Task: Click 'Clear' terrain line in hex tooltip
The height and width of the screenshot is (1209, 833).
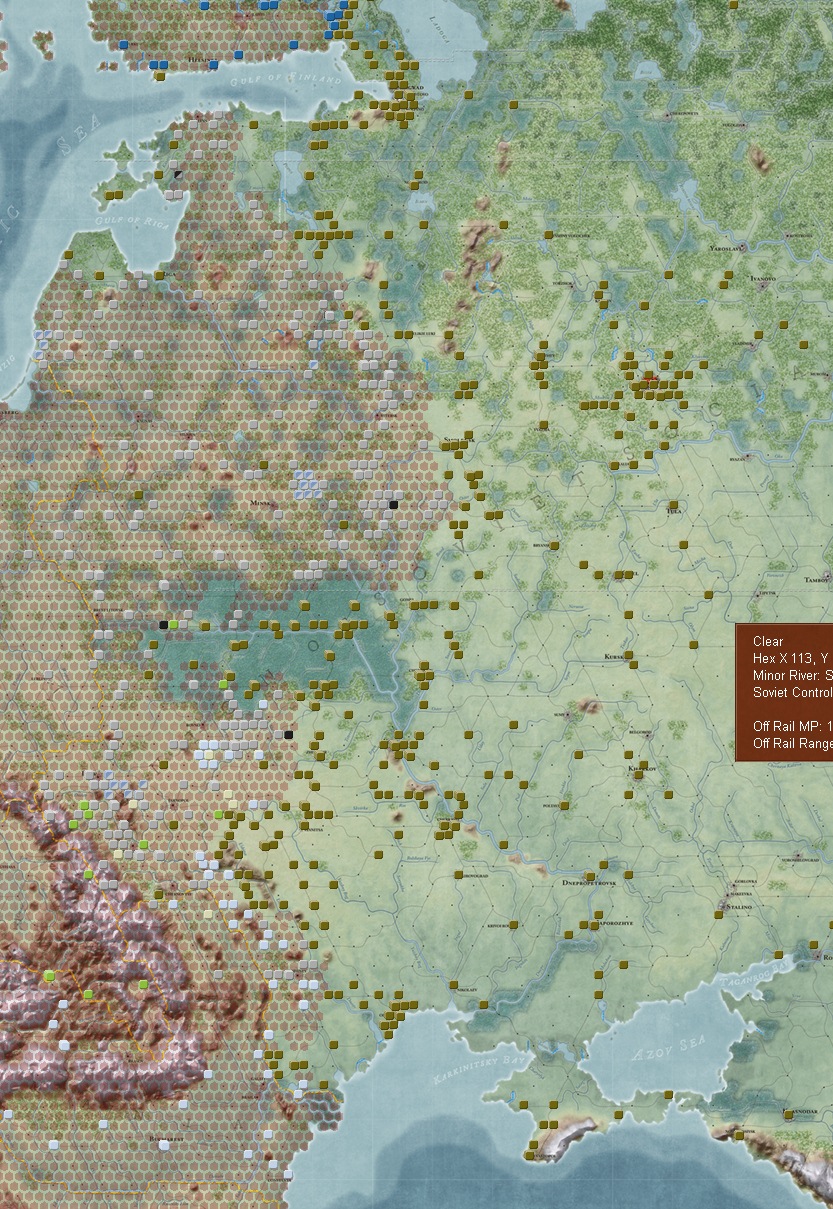Action: pyautogui.click(x=769, y=641)
